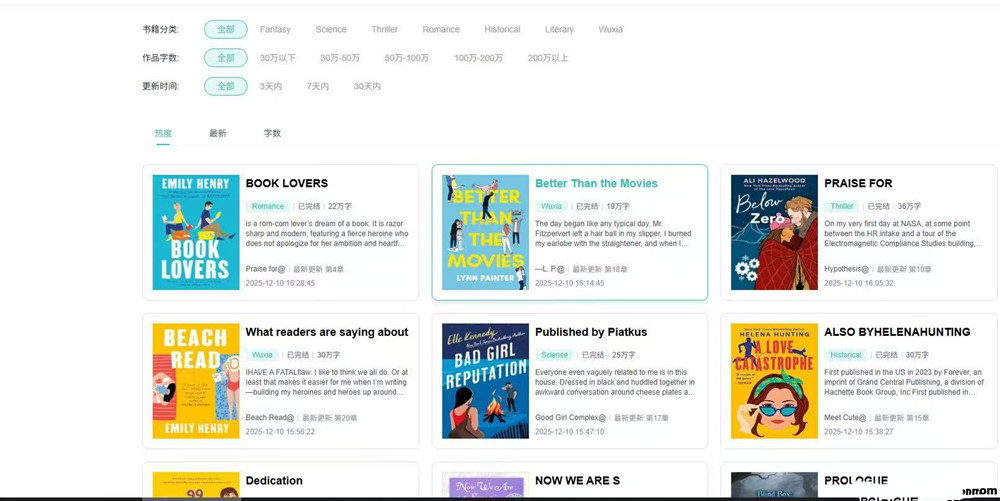Image resolution: width=1000 pixels, height=501 pixels.
Task: Filter update time to 7天内
Action: 317,87
